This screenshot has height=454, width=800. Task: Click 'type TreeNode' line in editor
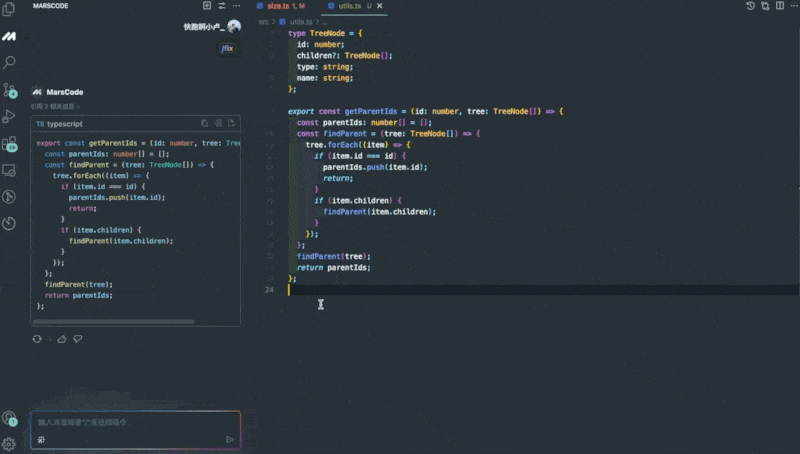click(325, 33)
